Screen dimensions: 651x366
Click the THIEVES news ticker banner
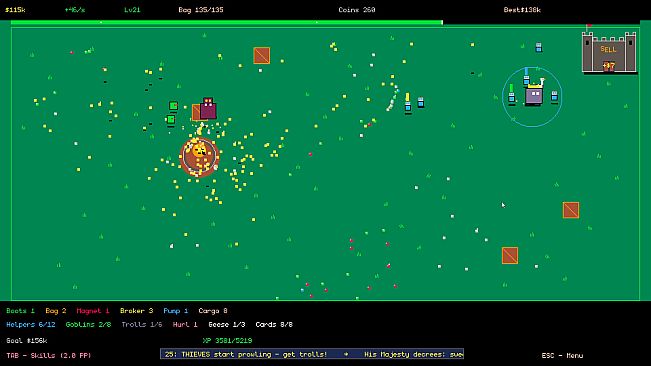pyautogui.click(x=312, y=354)
